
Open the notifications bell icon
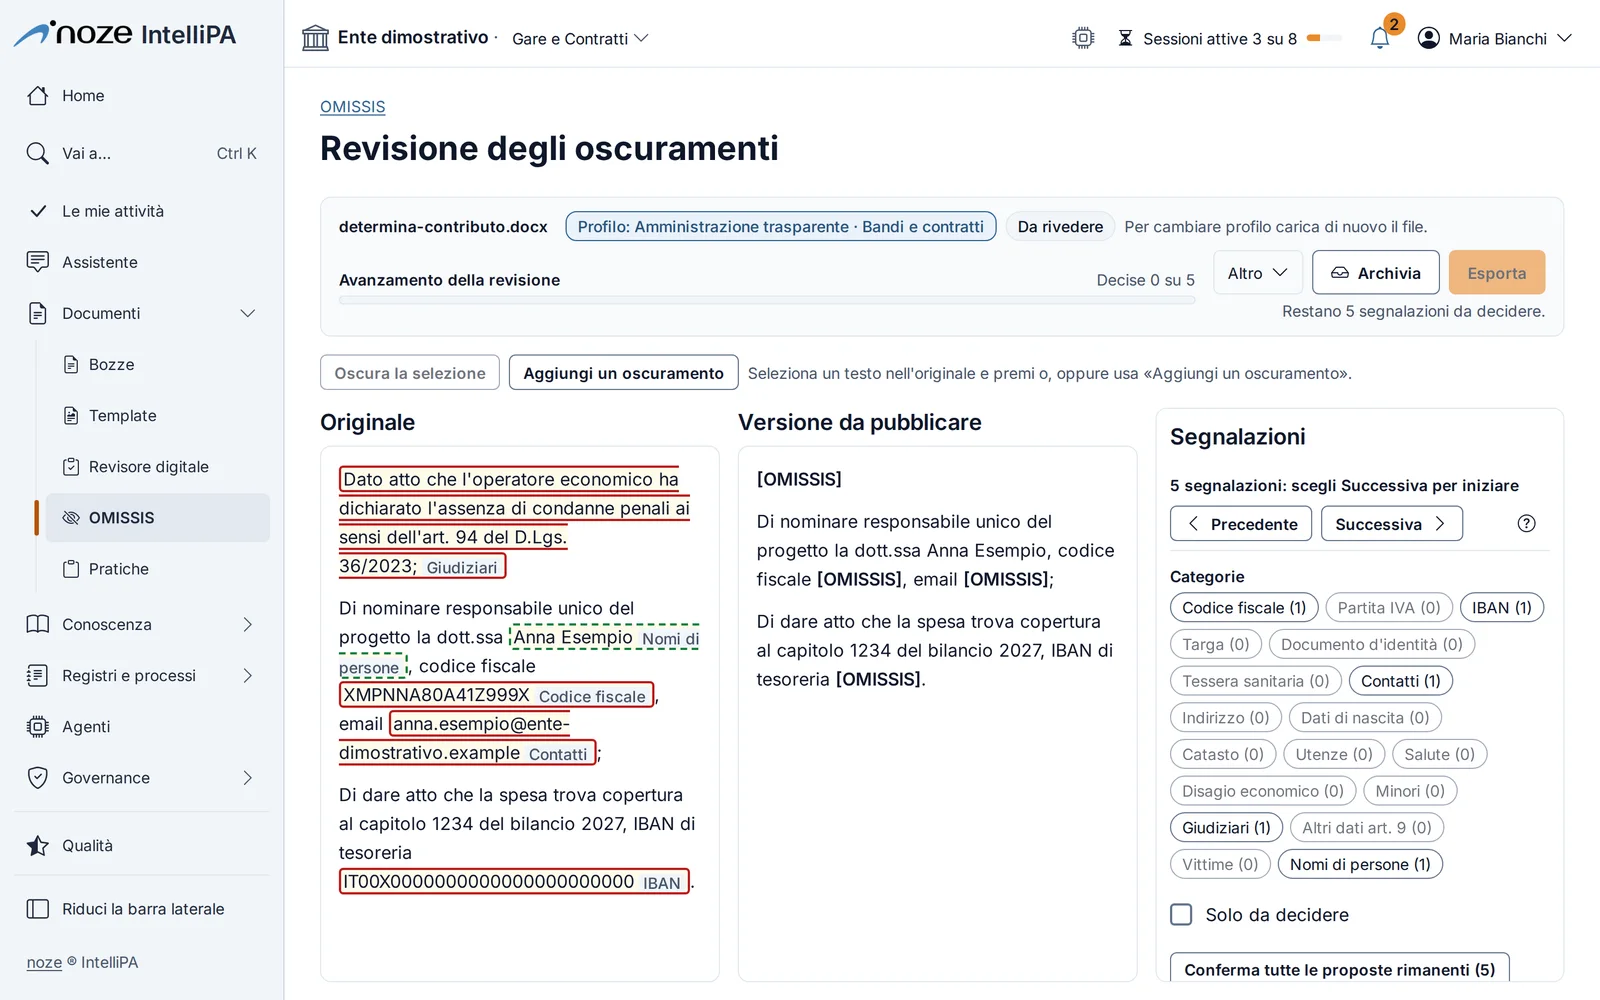click(1380, 38)
